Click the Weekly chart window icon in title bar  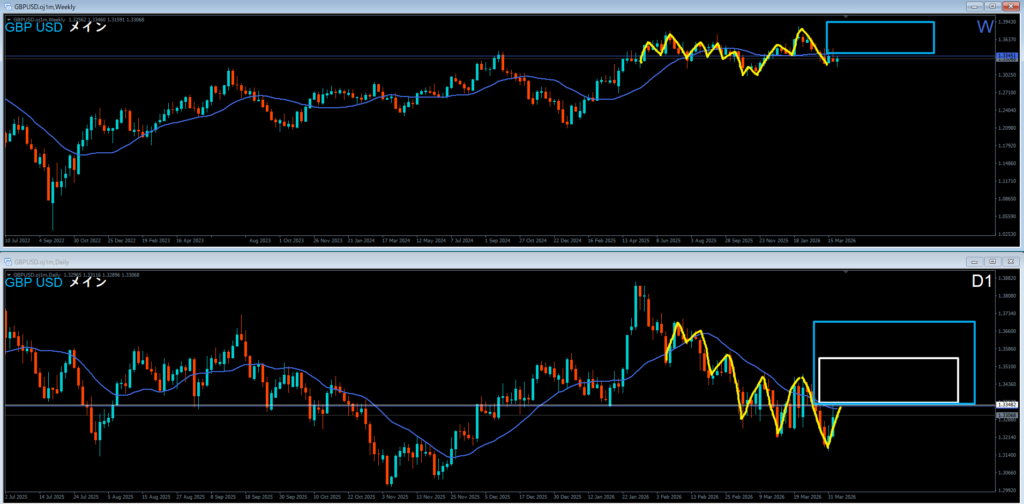[7, 6]
